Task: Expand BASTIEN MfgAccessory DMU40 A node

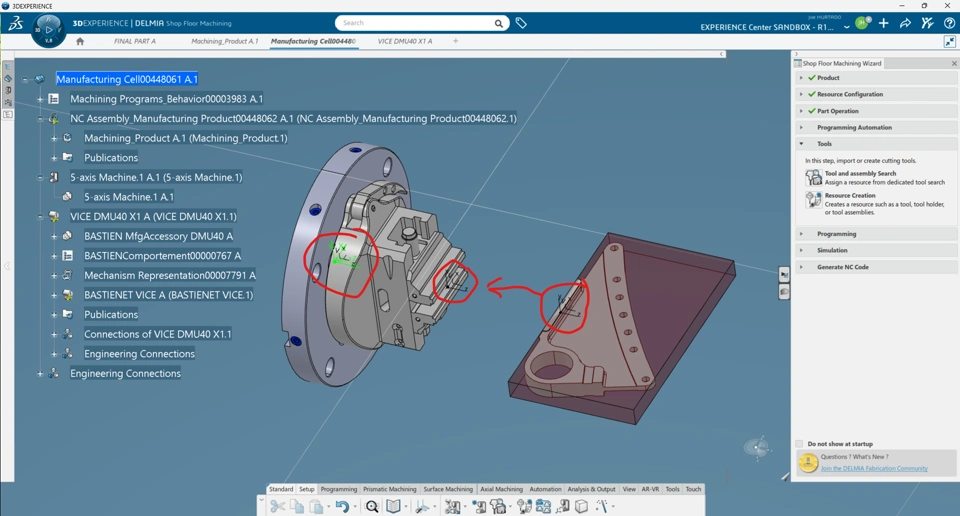Action: (x=54, y=236)
